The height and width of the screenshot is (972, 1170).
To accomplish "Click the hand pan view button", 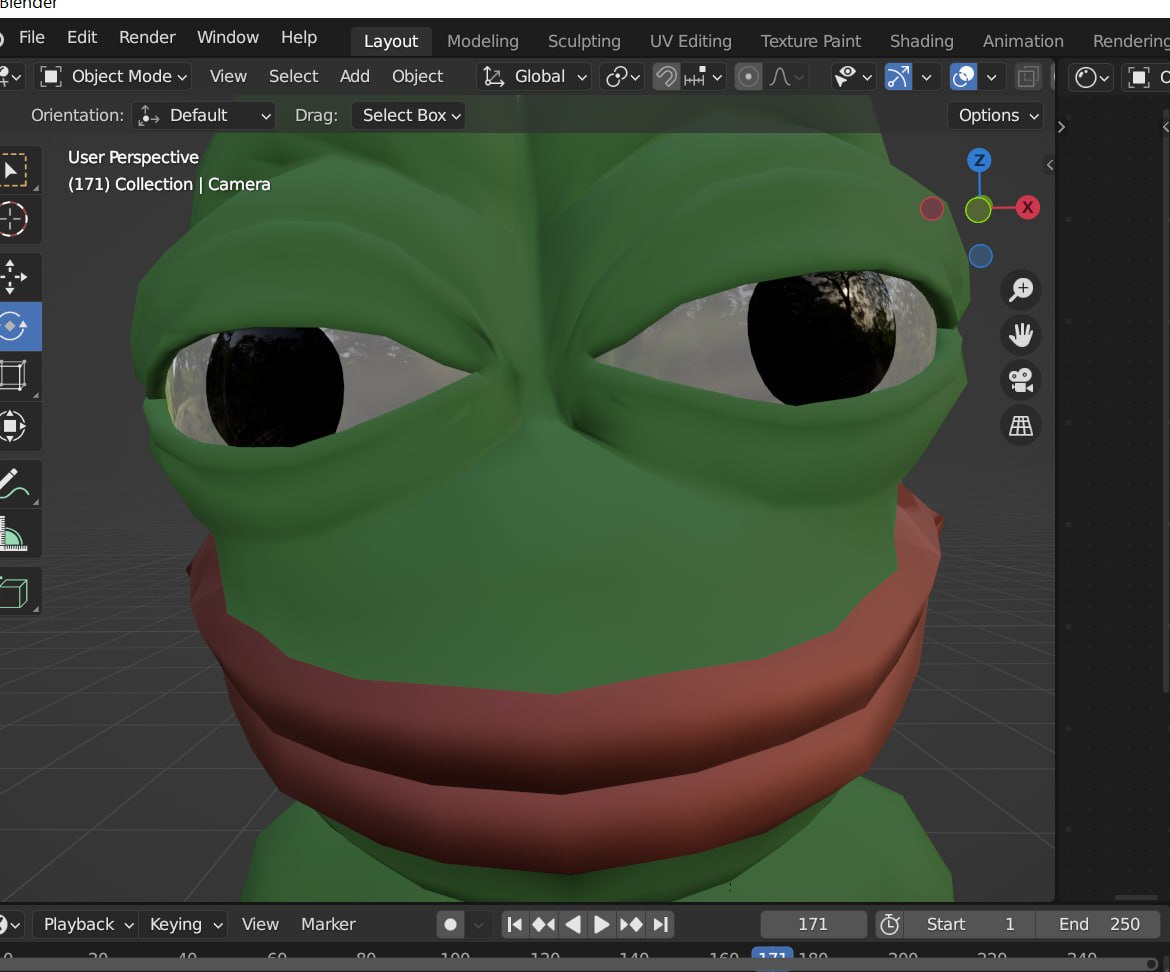I will [1021, 334].
